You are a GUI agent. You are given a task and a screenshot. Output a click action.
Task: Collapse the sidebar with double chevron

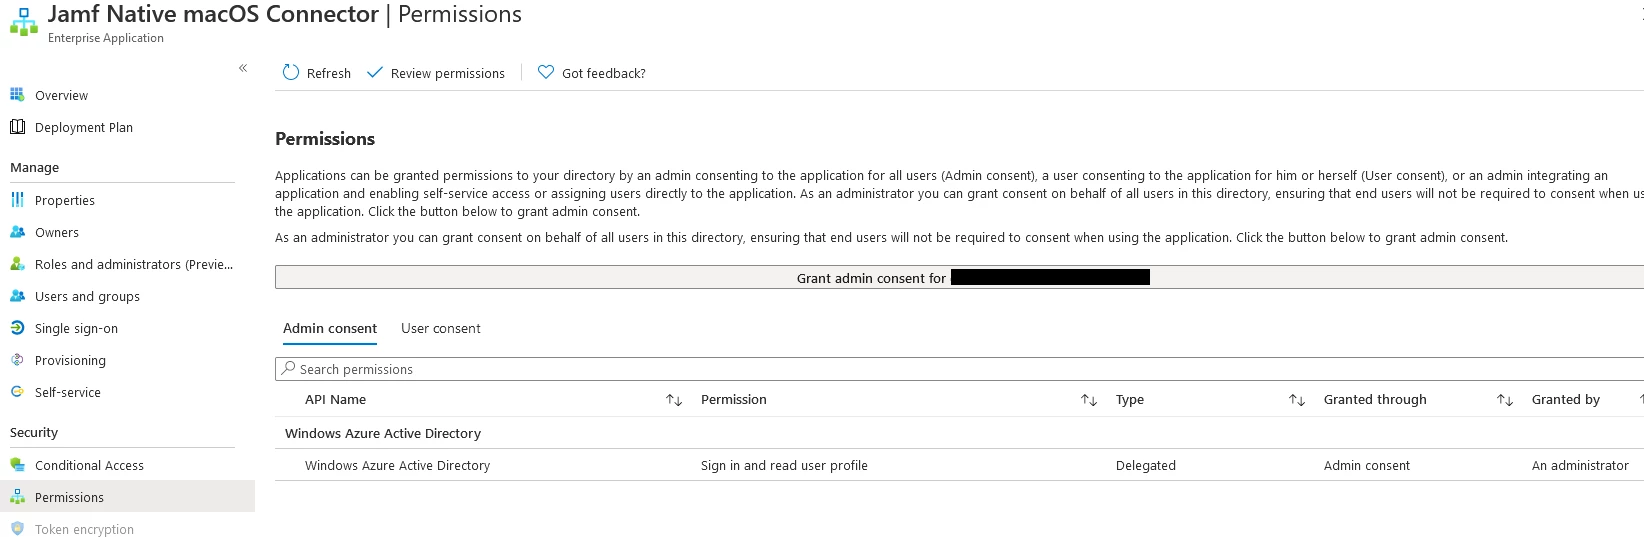(x=243, y=68)
